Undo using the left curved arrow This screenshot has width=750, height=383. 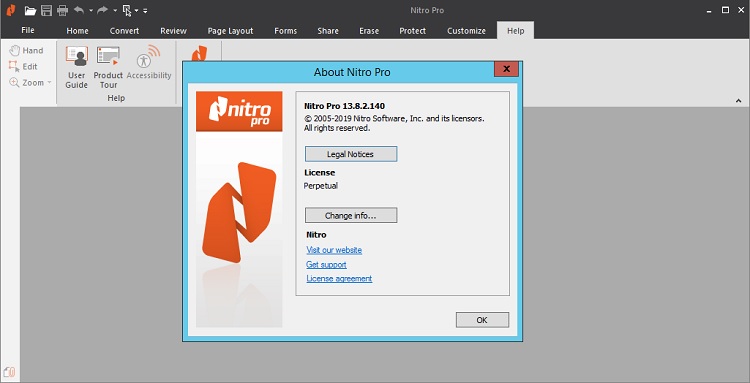[79, 10]
